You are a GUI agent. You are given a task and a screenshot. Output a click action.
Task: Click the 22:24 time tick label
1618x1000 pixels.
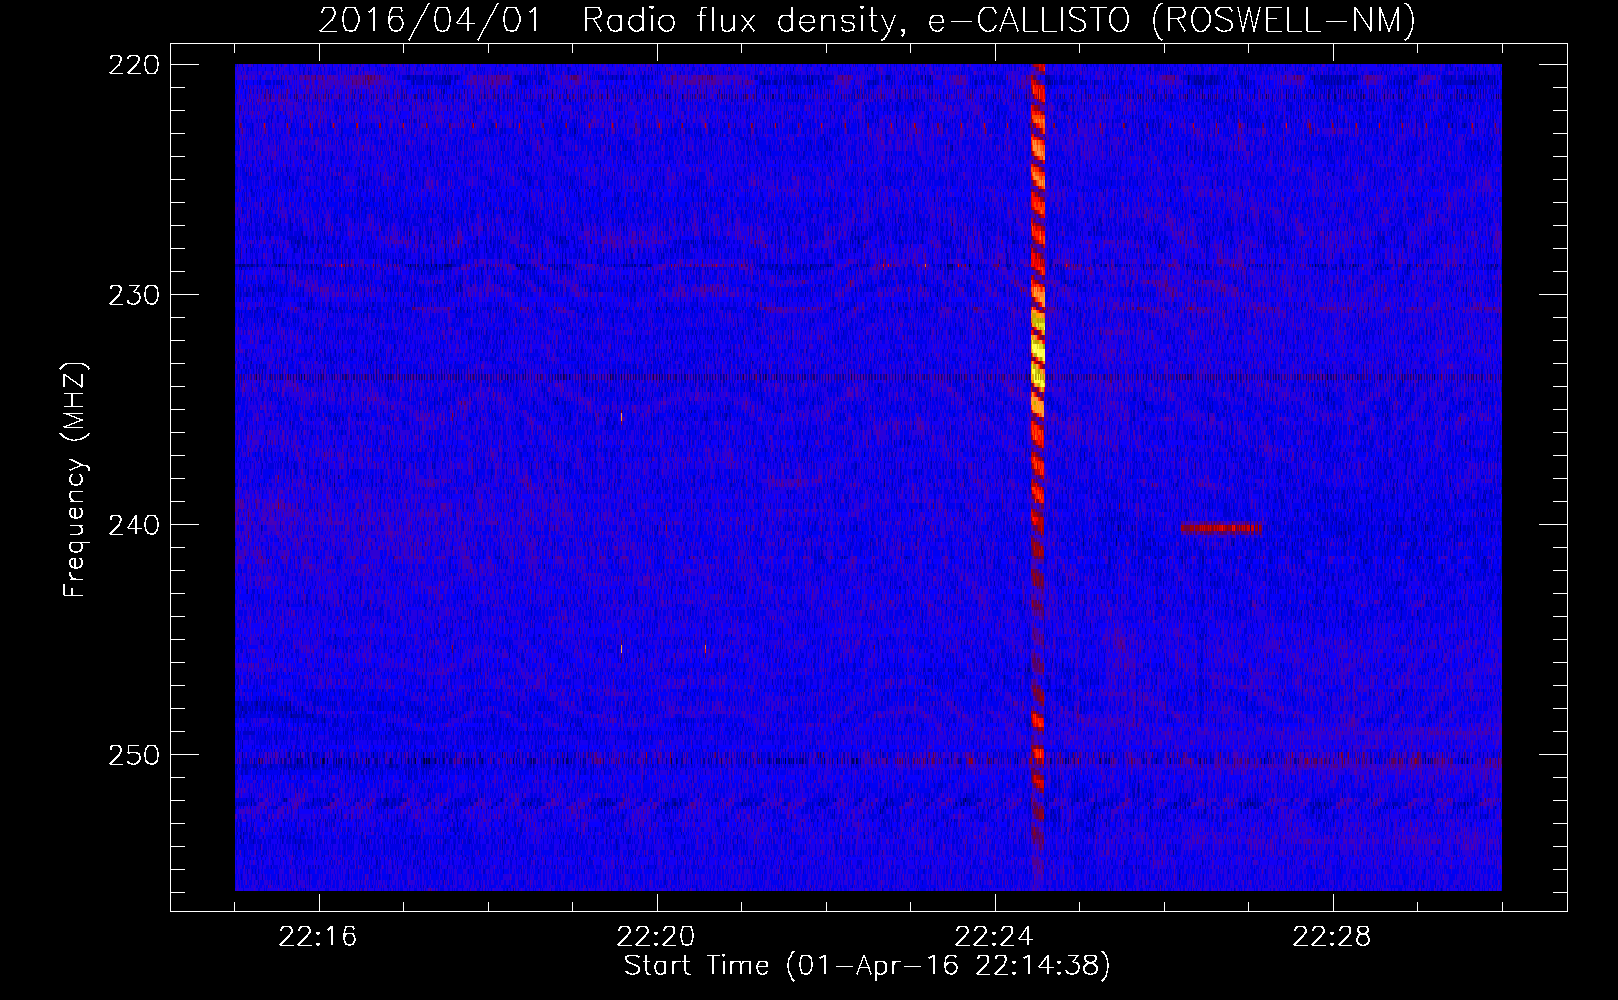point(994,937)
